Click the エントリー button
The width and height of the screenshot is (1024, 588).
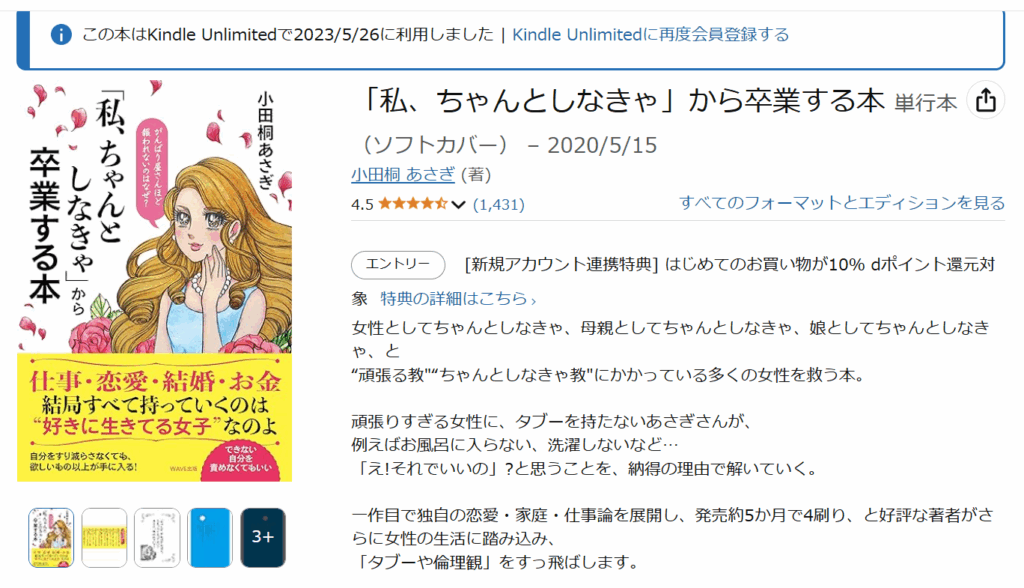[398, 265]
